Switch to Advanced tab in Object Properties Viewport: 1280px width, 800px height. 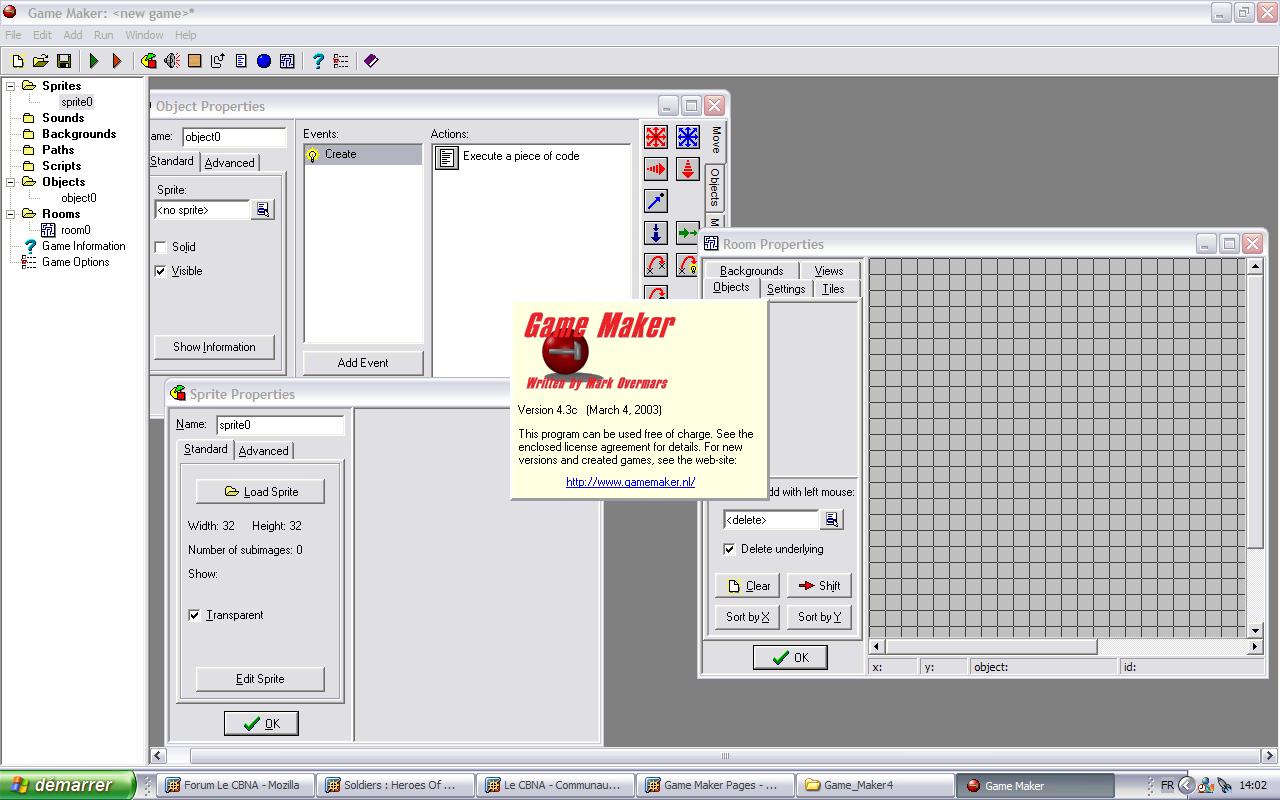click(x=230, y=163)
